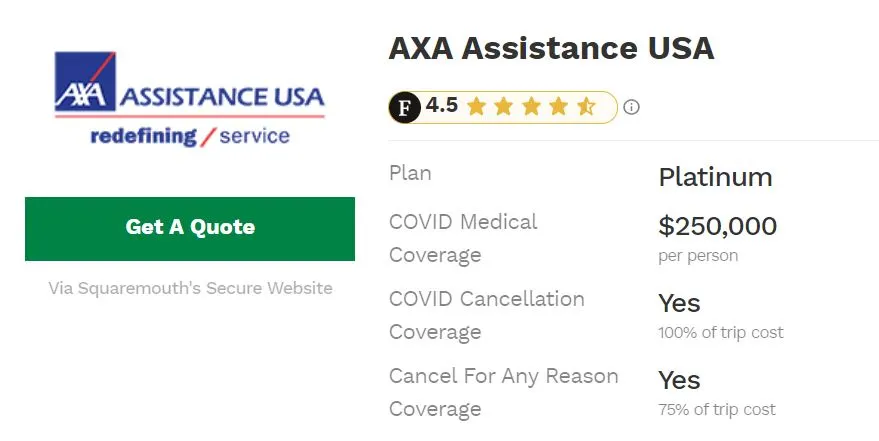This screenshot has width=879, height=441.
Task: Click the fourth gold rating star
Action: tap(558, 106)
